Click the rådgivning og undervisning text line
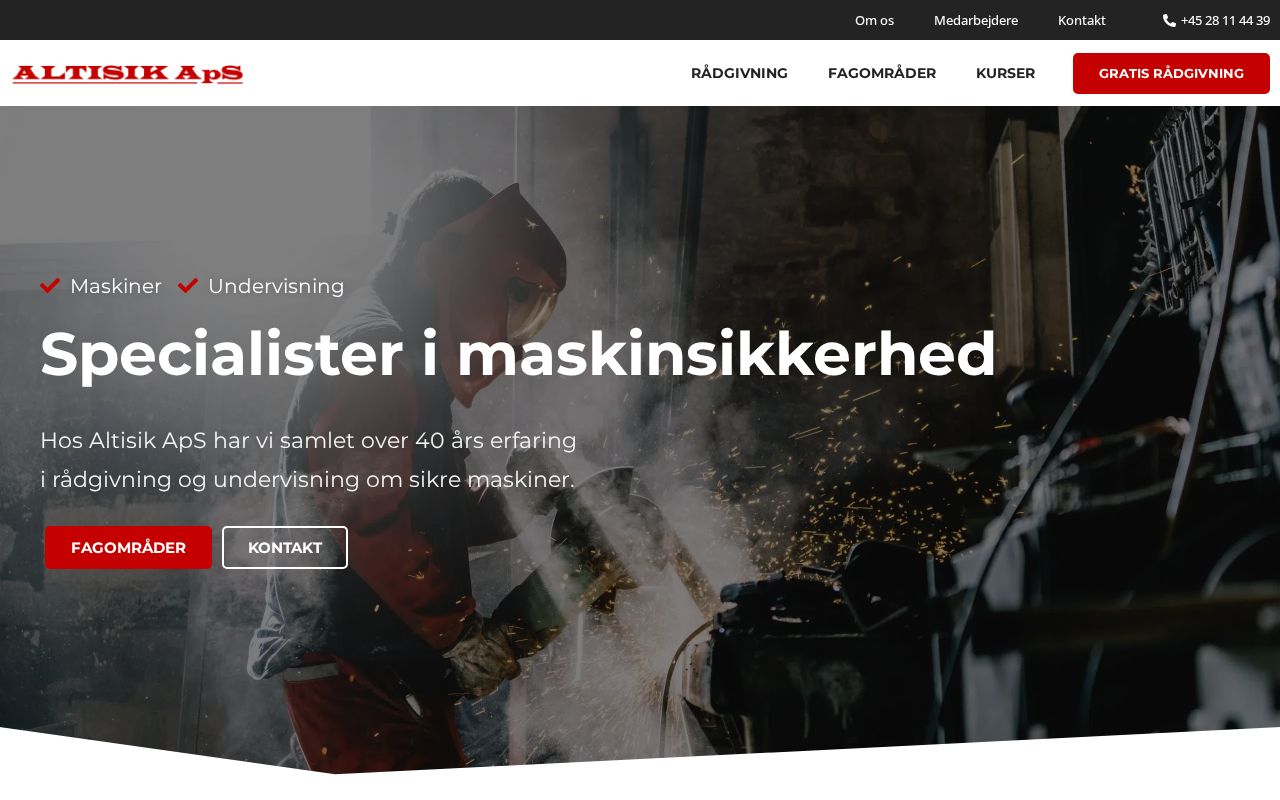 [308, 480]
